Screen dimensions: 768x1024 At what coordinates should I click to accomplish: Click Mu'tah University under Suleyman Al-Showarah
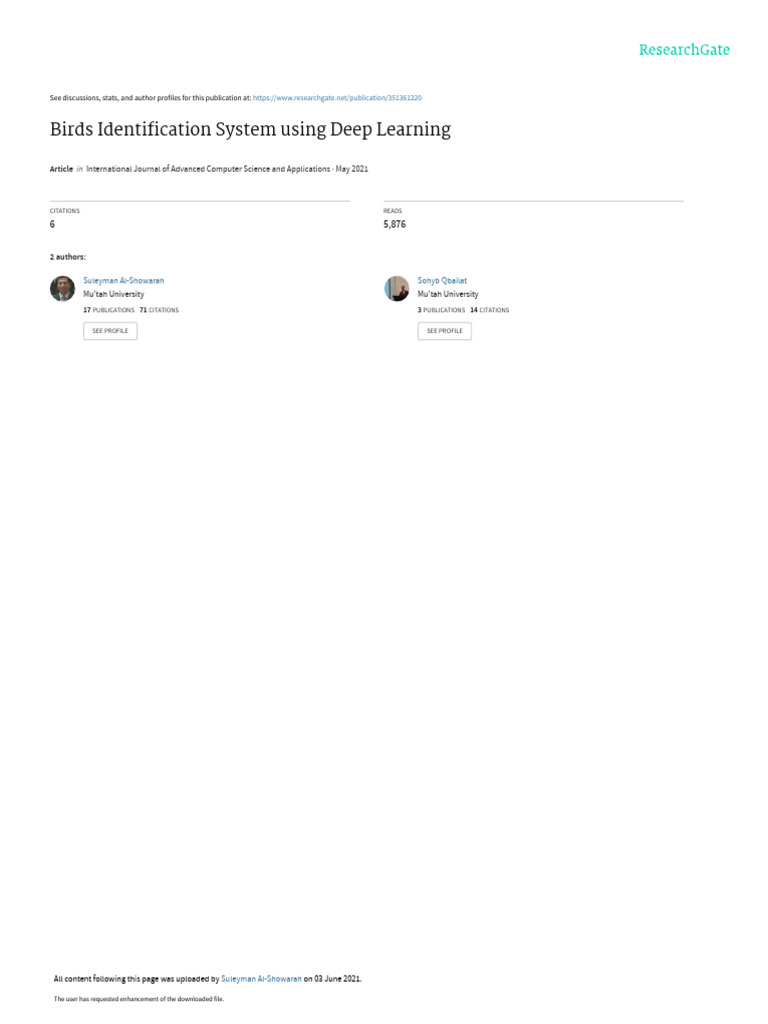click(114, 295)
